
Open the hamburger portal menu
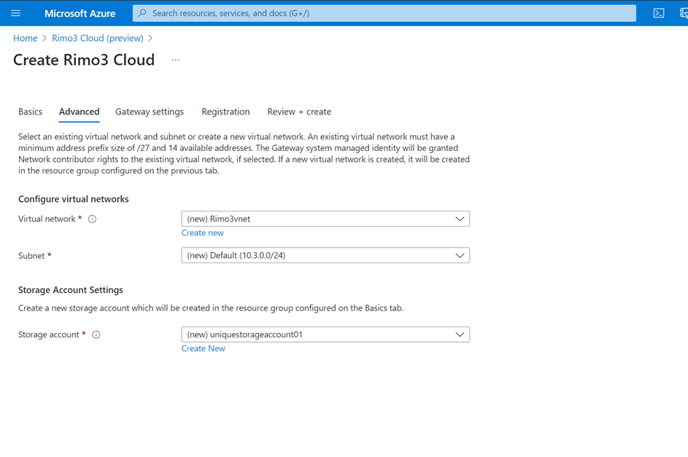point(16,13)
